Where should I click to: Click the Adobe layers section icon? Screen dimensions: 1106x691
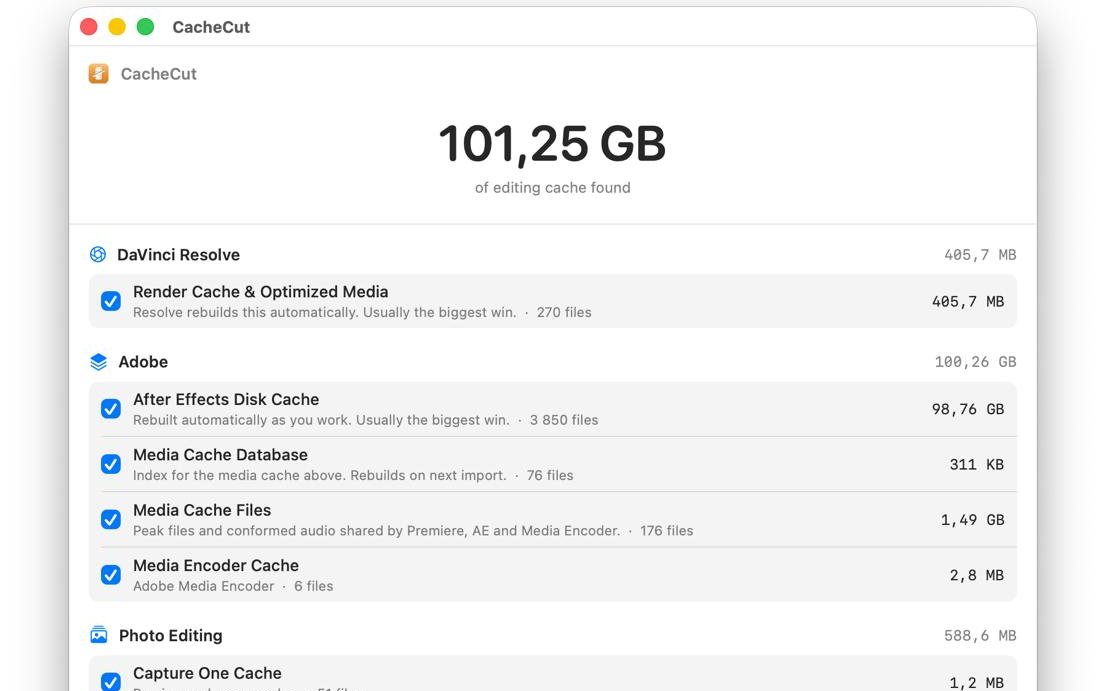(x=99, y=362)
